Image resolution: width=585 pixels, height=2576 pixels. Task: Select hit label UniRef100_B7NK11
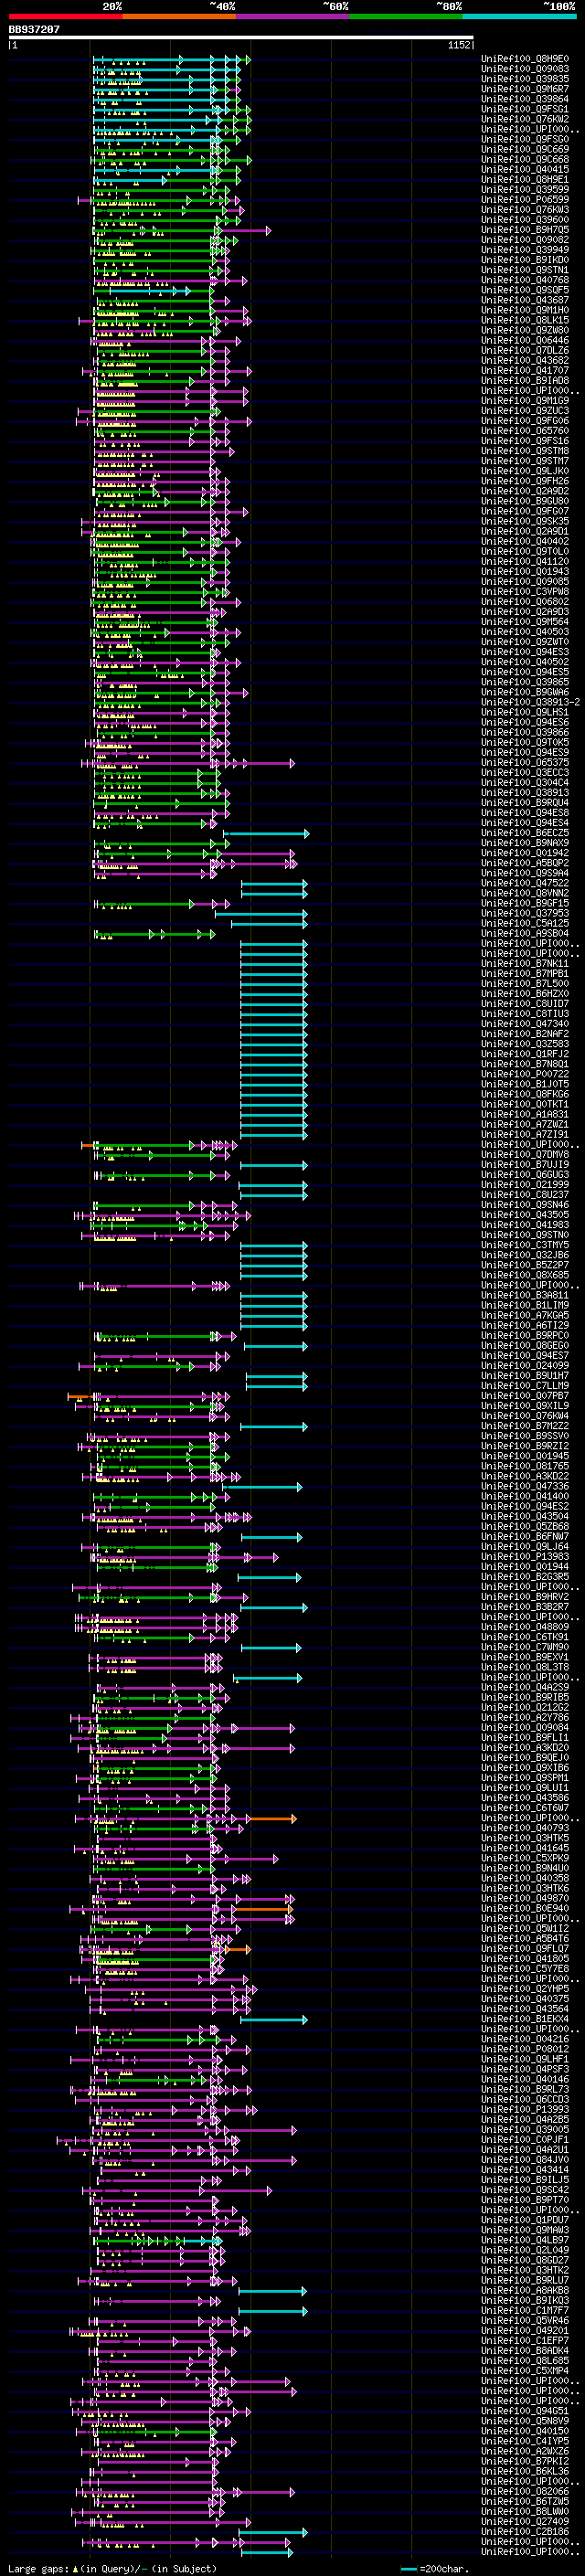525,963
